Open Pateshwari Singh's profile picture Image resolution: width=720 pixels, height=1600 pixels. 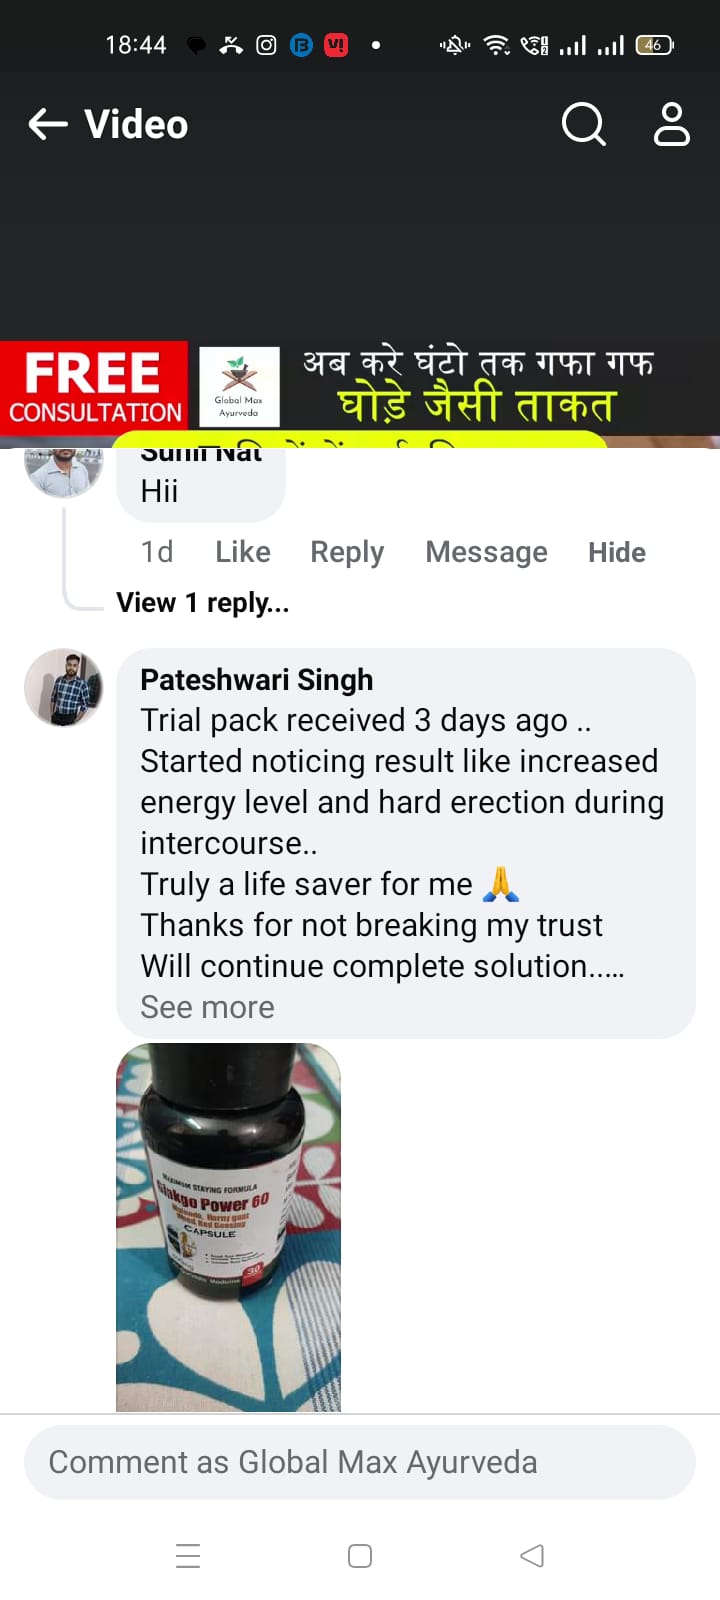(x=63, y=687)
